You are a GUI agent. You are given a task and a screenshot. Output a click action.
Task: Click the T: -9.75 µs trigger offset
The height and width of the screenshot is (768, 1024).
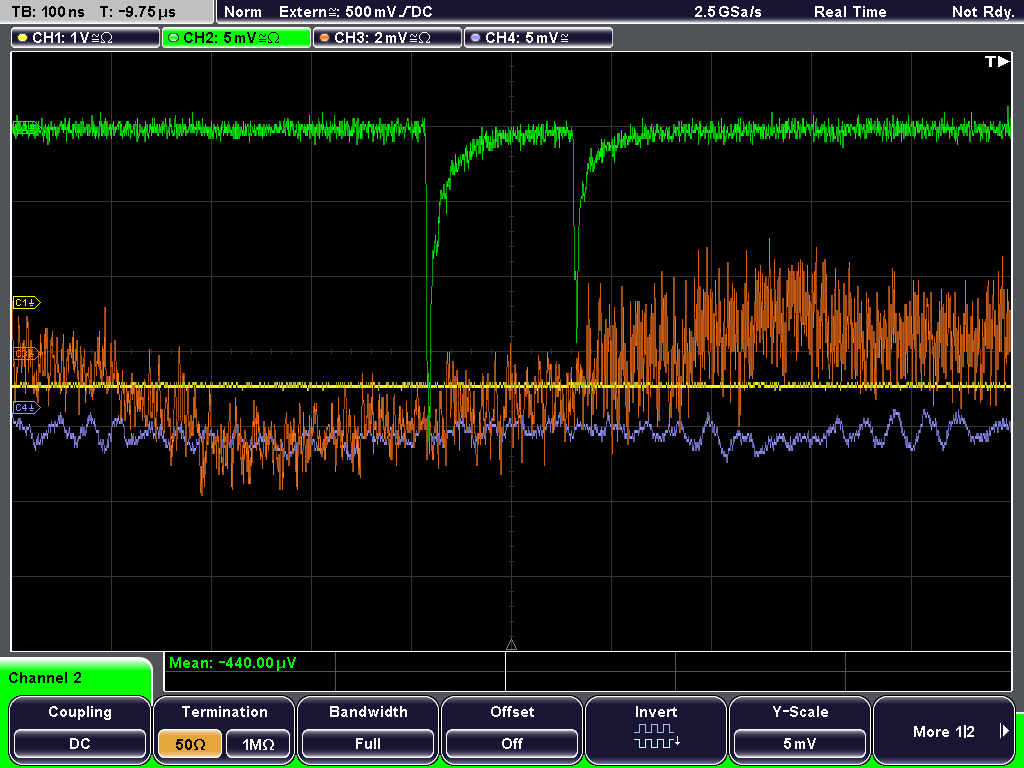(x=138, y=12)
